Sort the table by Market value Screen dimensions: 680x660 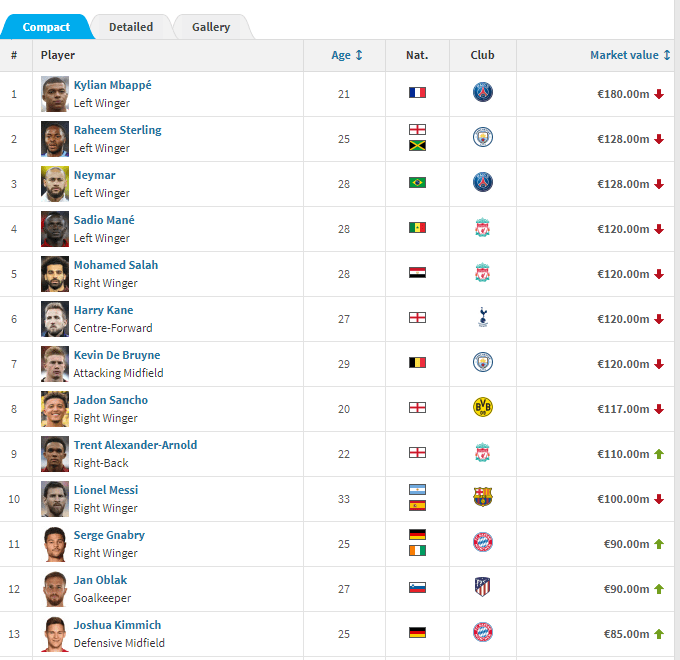pyautogui.click(x=630, y=55)
